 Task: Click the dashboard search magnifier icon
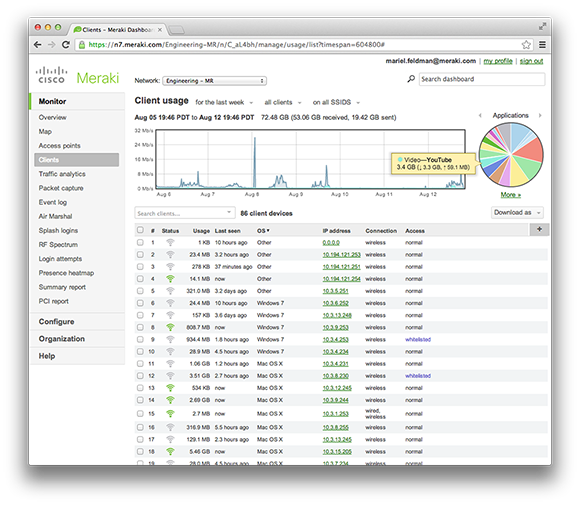point(411,79)
